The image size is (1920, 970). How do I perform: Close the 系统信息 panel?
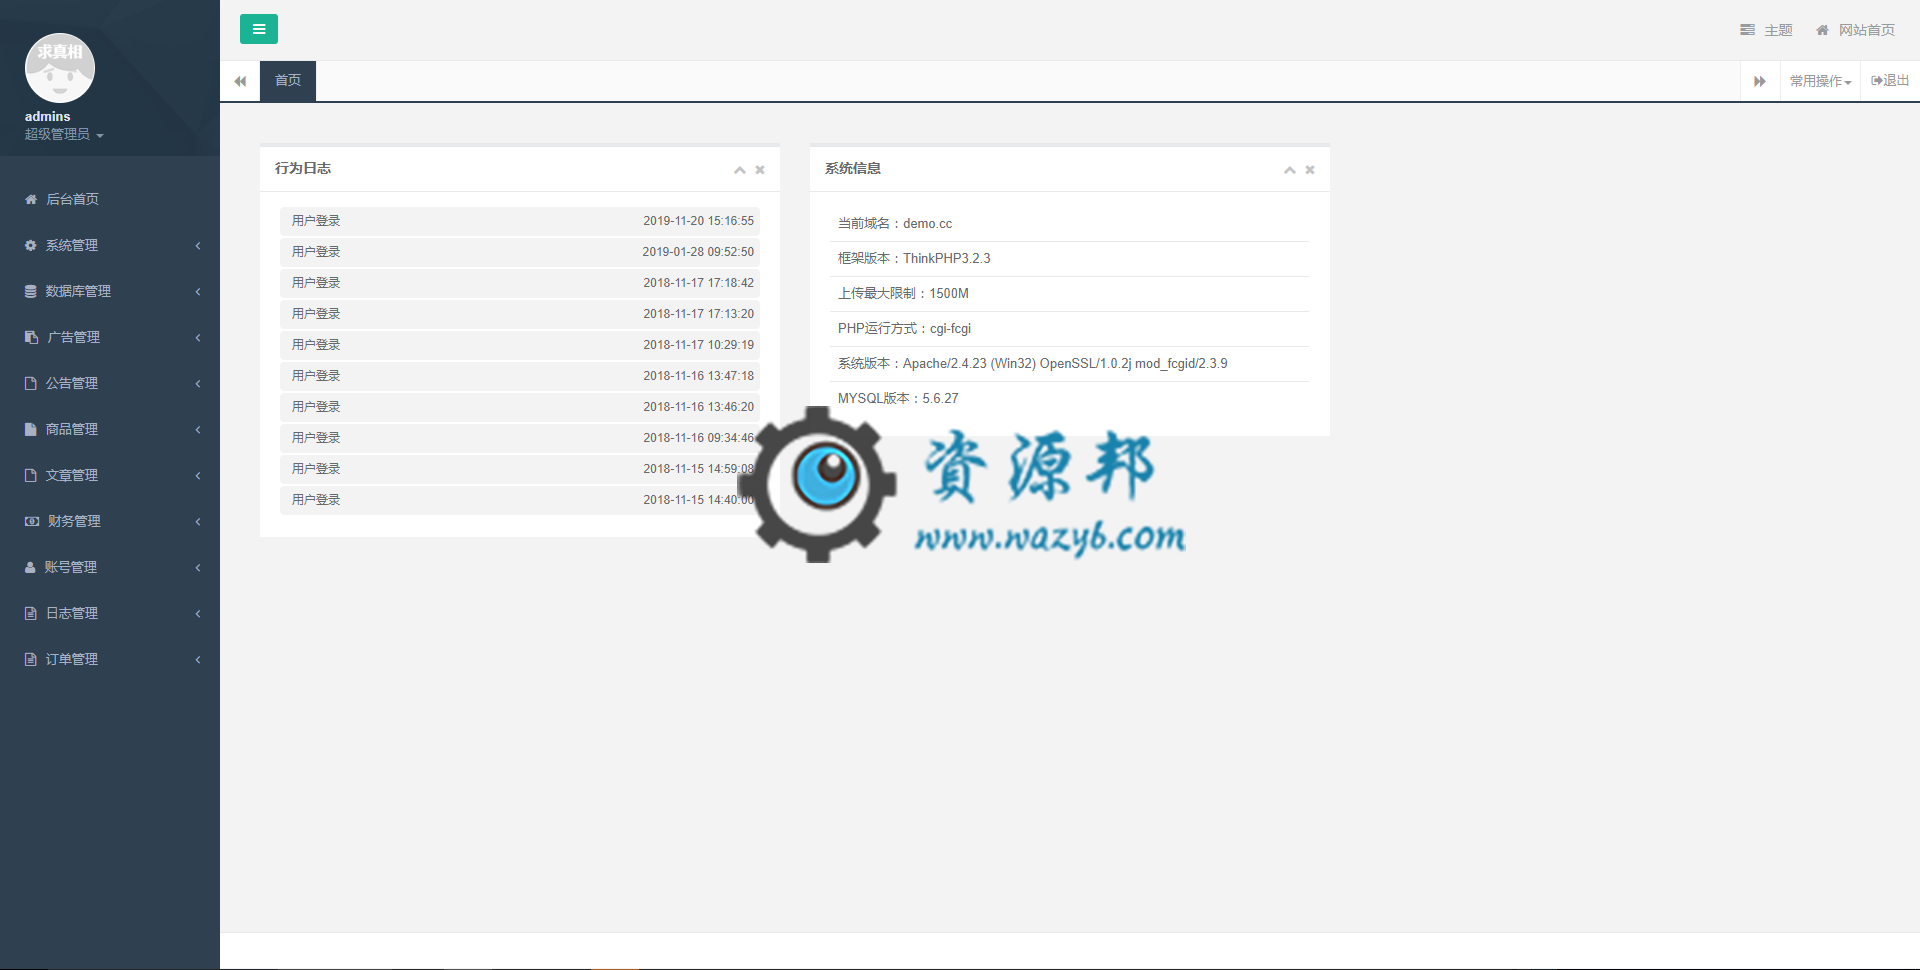click(1310, 170)
